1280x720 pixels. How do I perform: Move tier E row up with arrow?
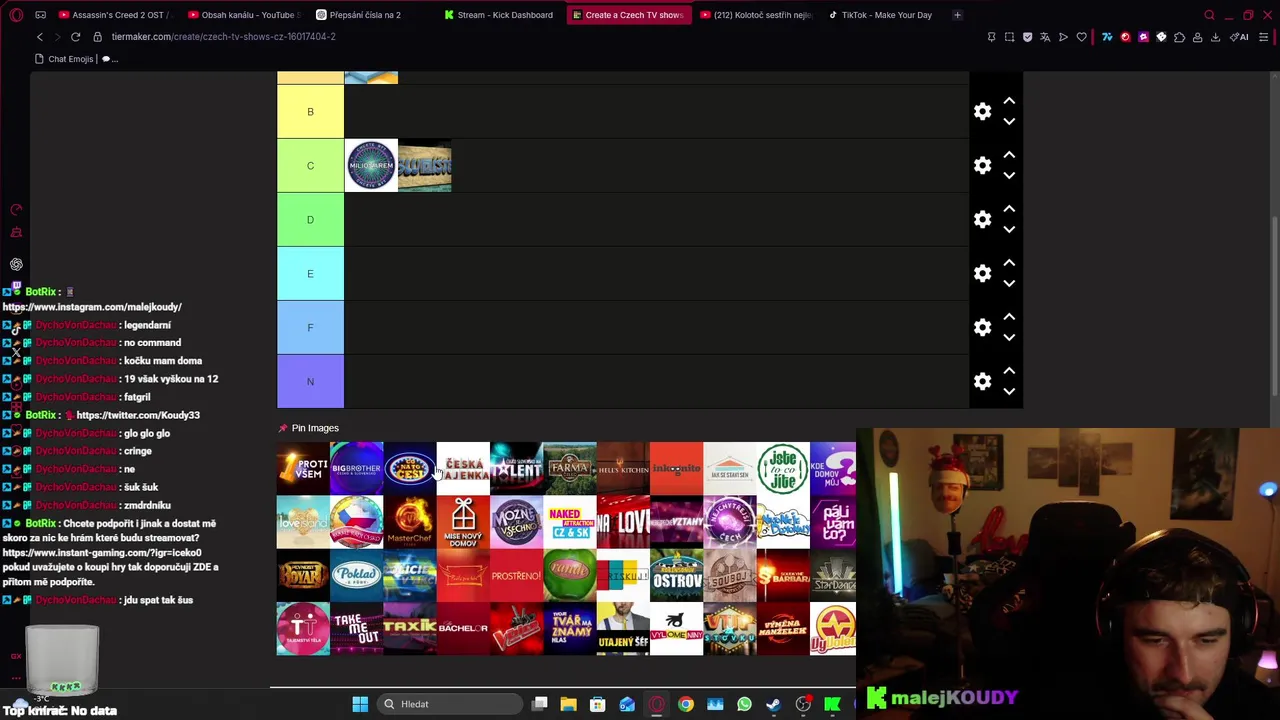click(1009, 263)
